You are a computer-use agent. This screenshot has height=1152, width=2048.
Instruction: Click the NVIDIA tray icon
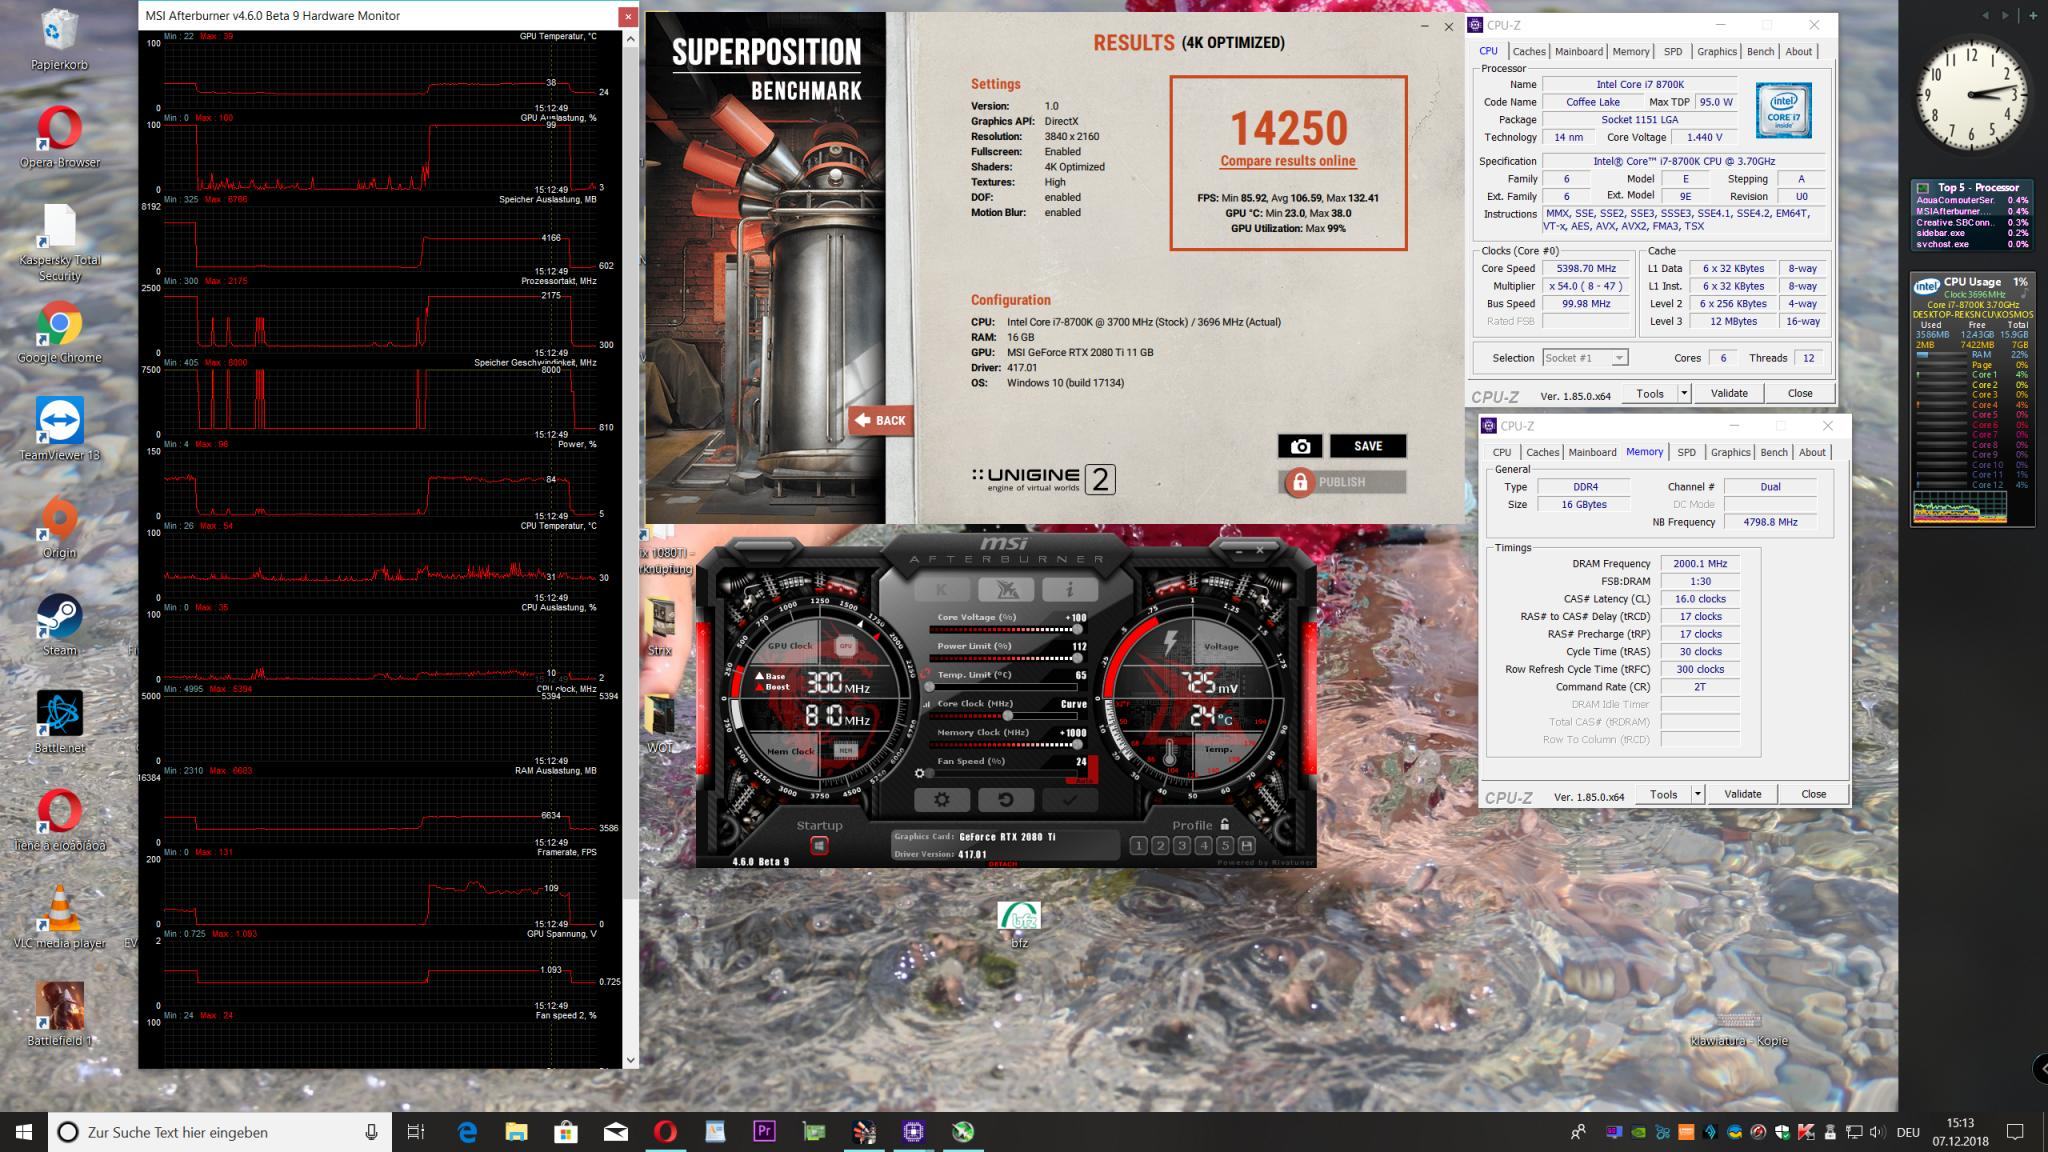pyautogui.click(x=1637, y=1132)
